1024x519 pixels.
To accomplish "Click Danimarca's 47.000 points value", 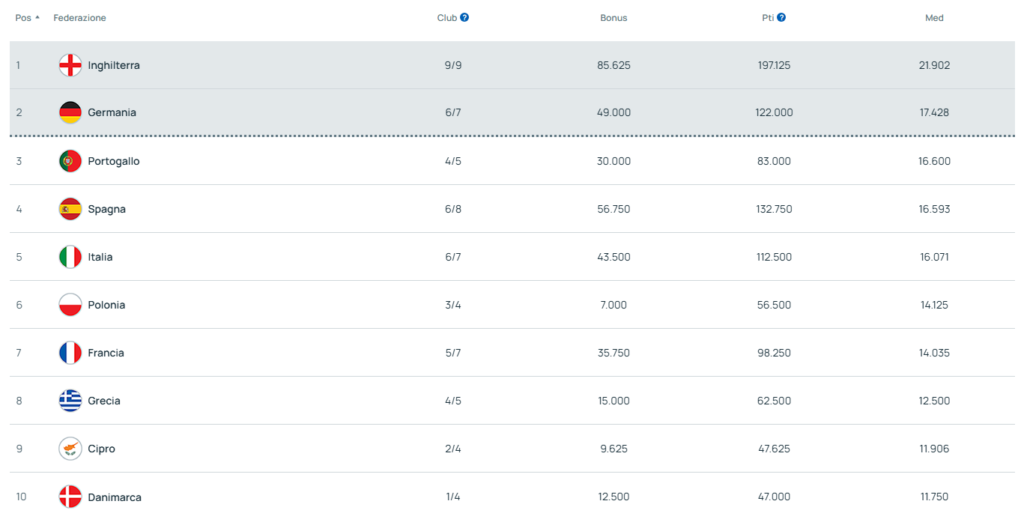I will (774, 497).
